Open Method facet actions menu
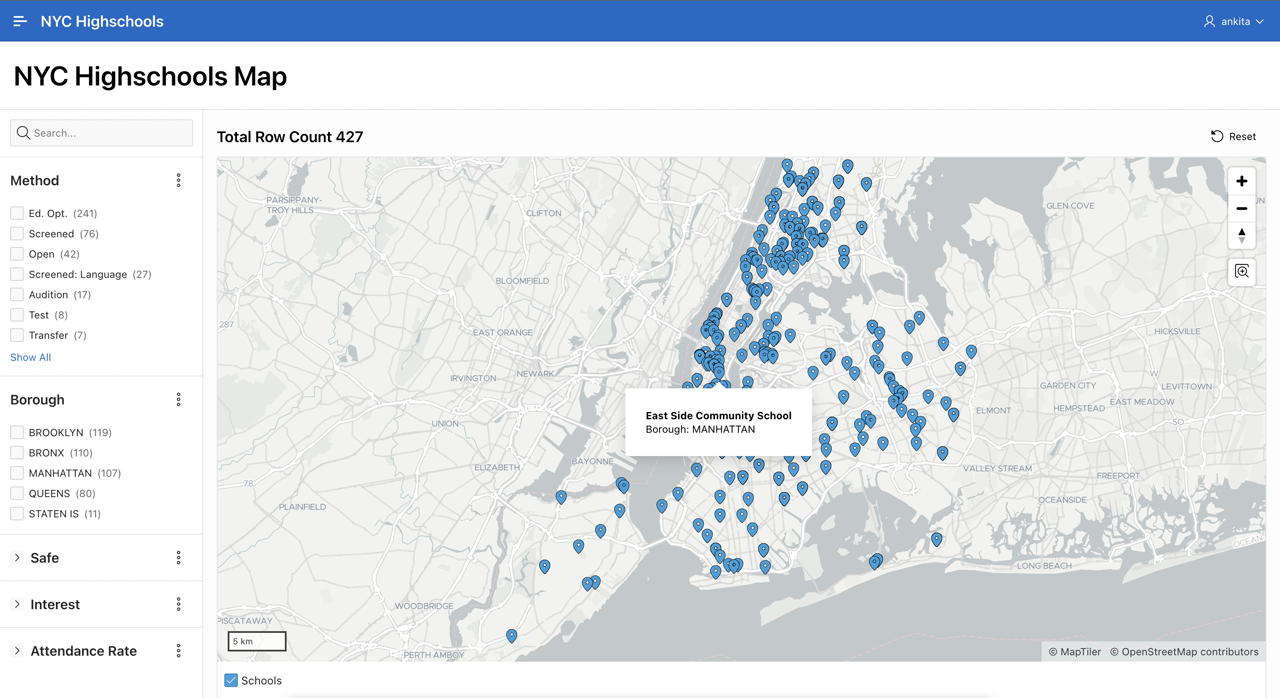This screenshot has height=698, width=1280. pos(179,181)
